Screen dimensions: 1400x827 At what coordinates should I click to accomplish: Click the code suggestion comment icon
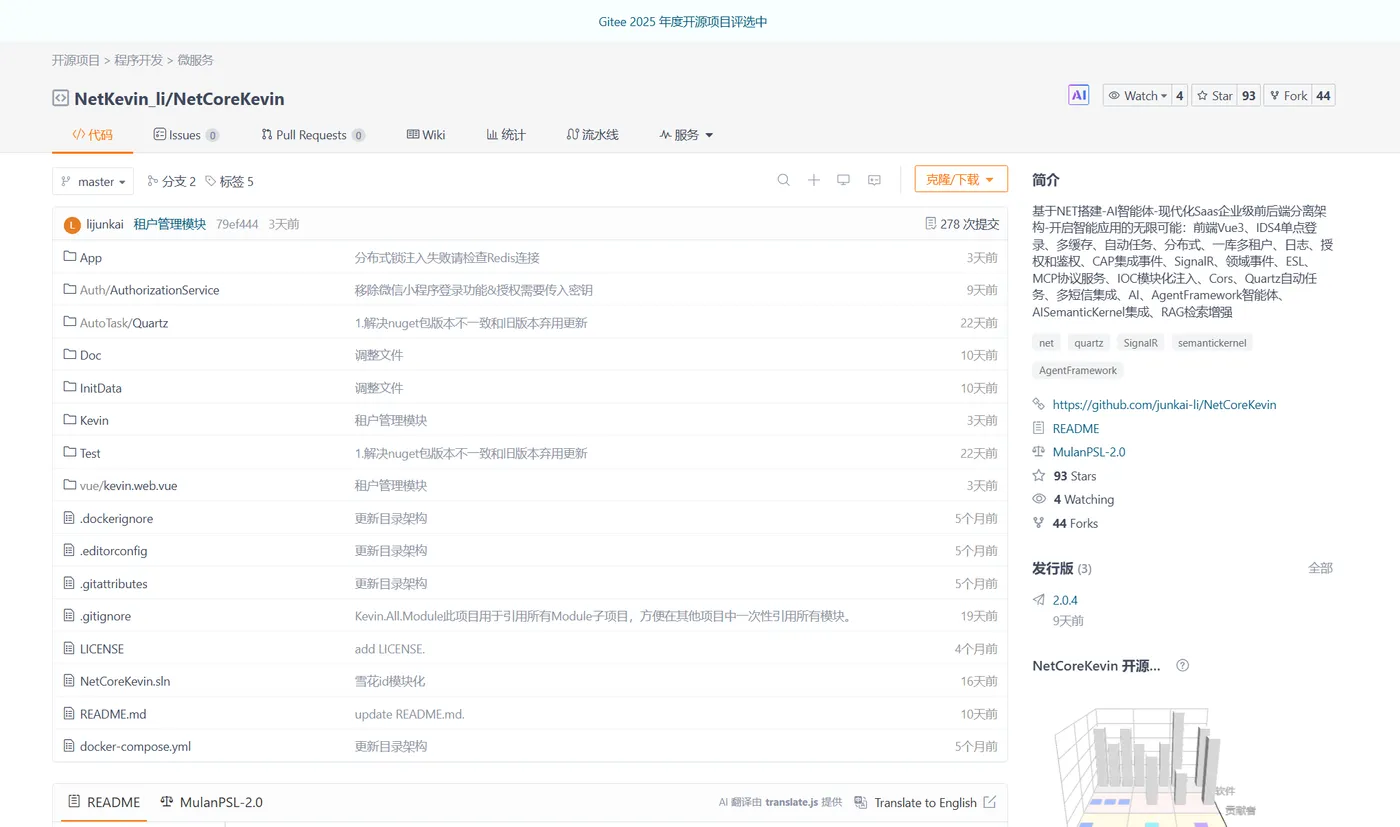pos(874,179)
